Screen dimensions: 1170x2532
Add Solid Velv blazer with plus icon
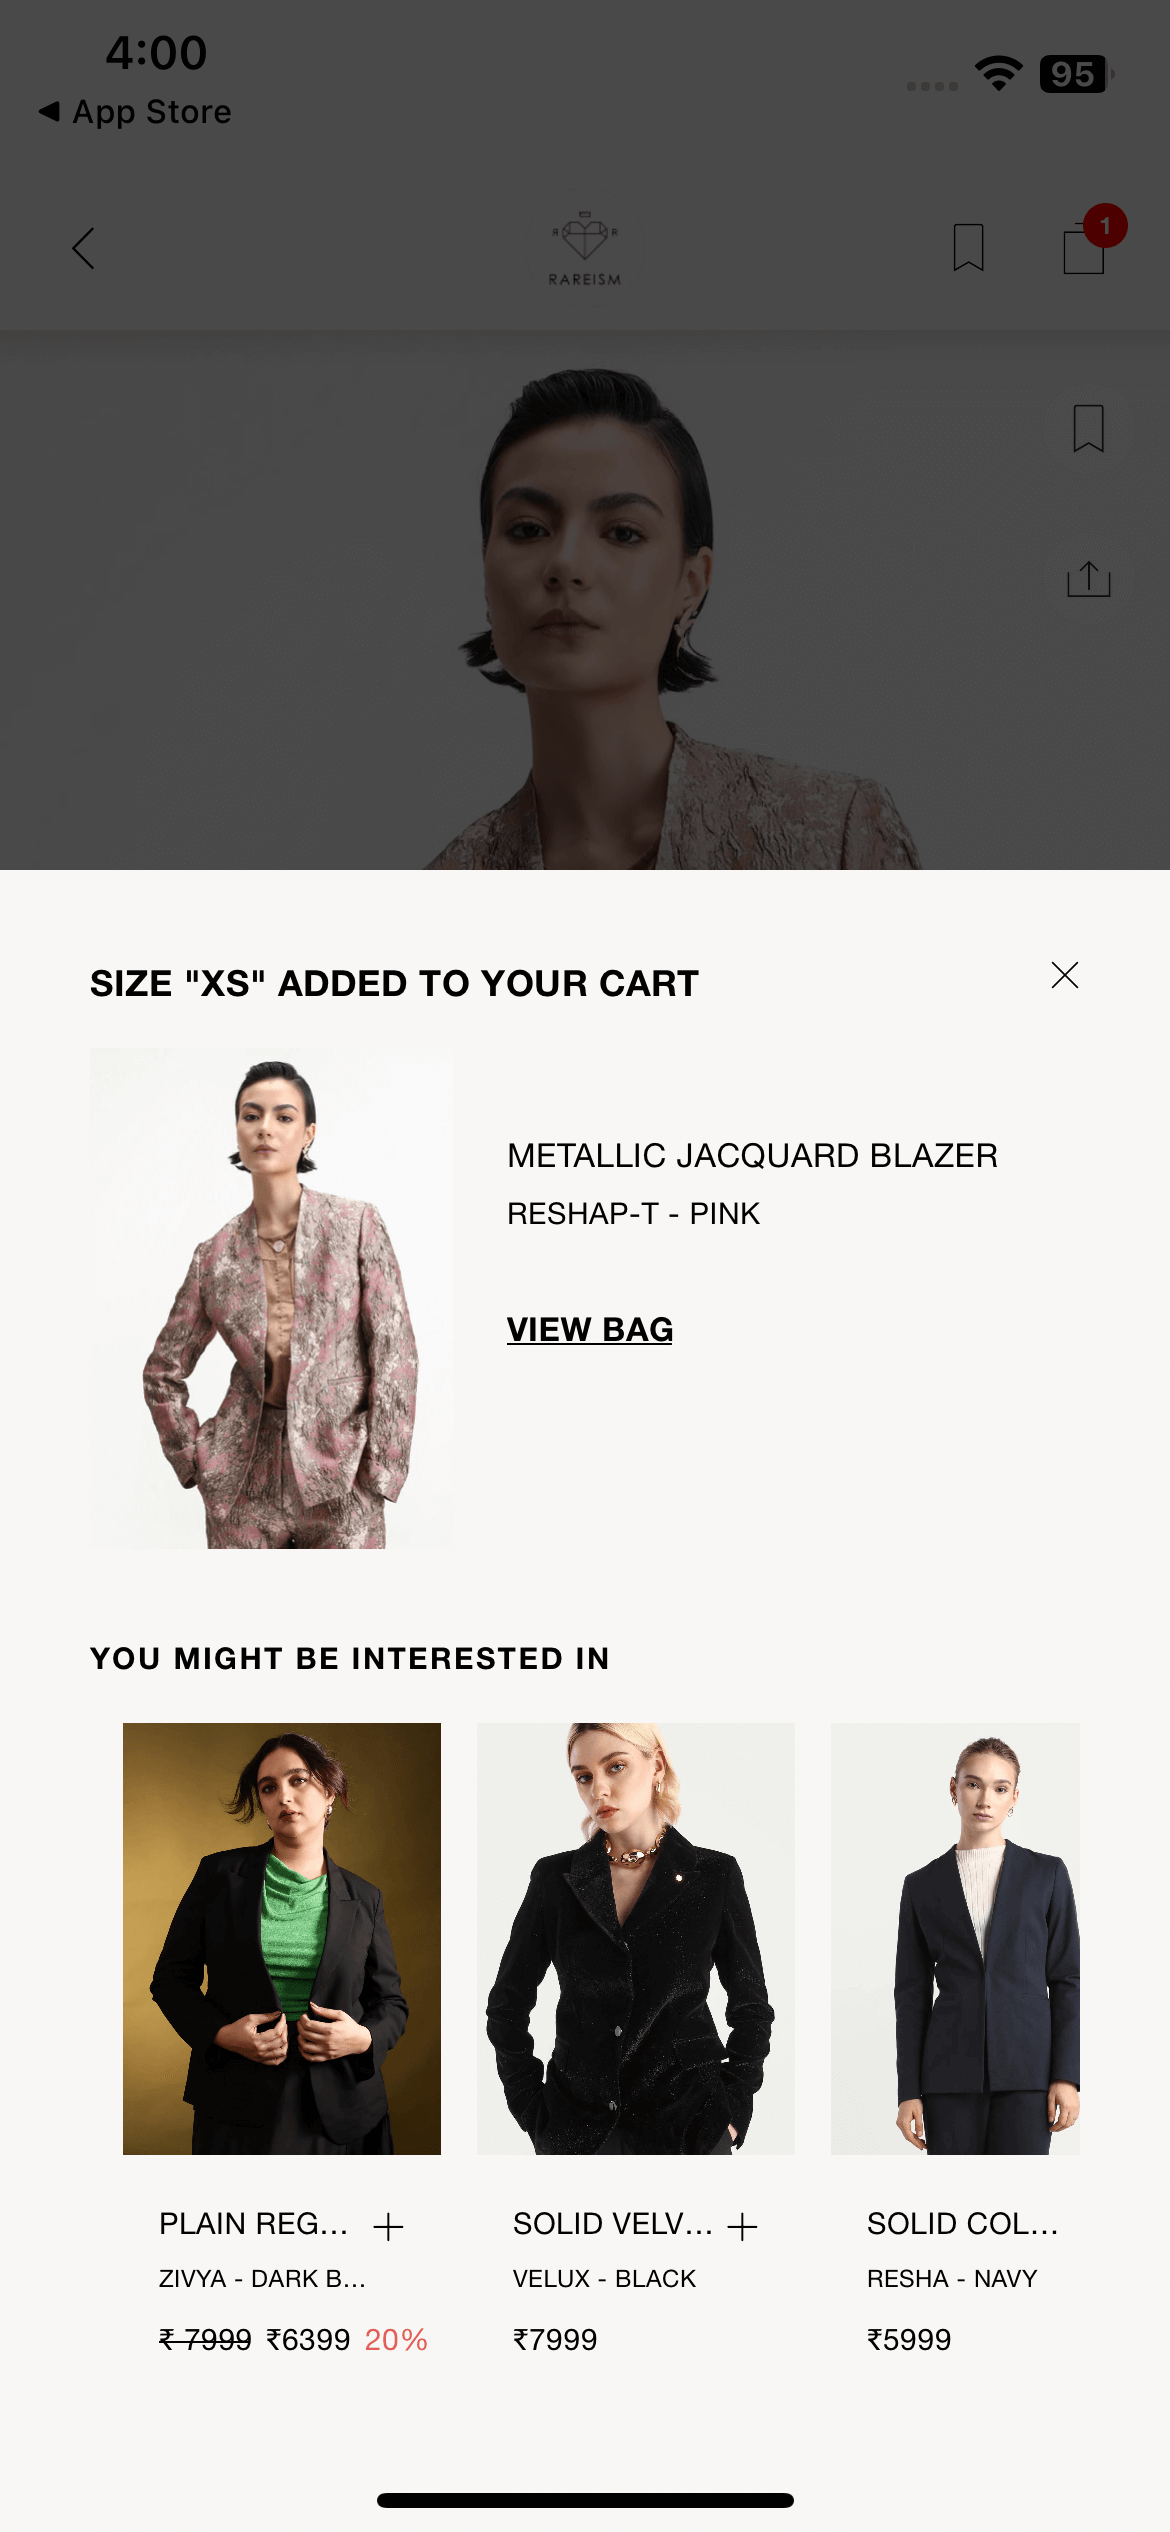point(742,2226)
